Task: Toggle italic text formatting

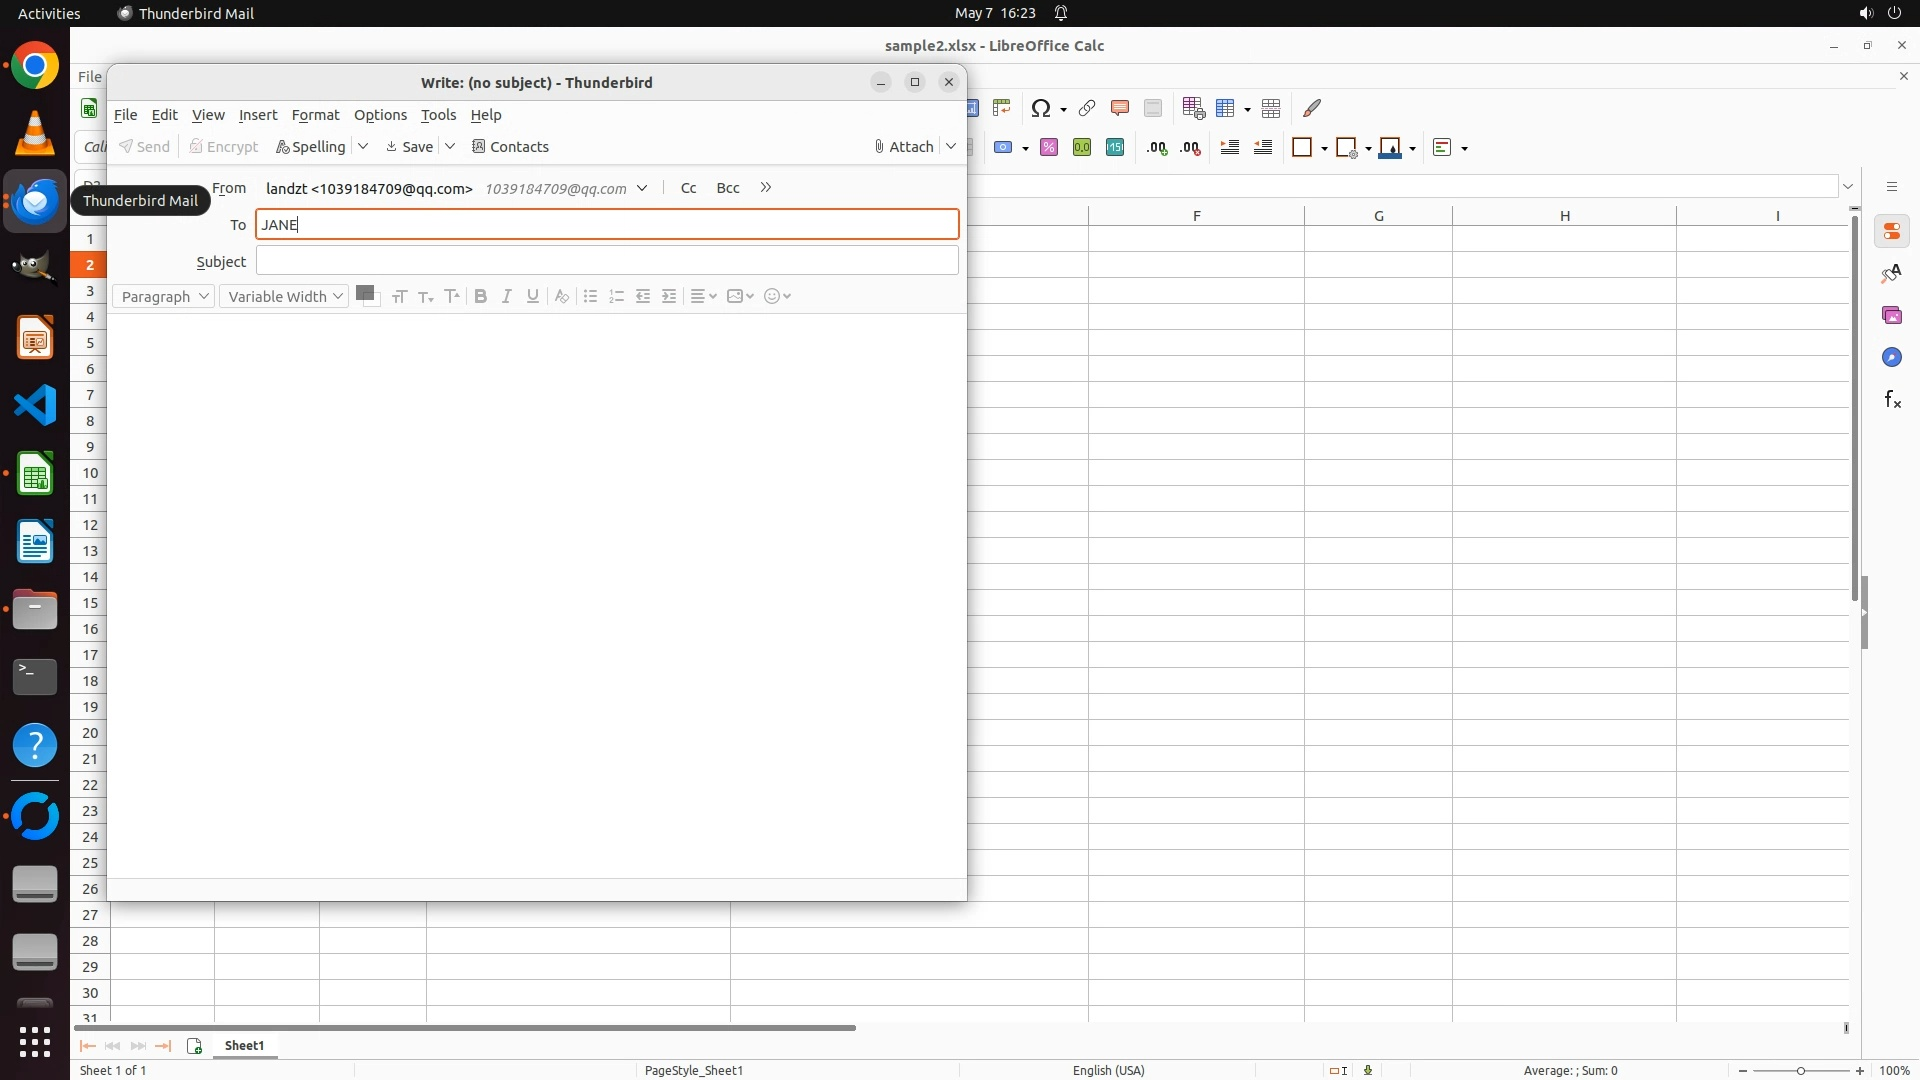Action: pyautogui.click(x=507, y=296)
